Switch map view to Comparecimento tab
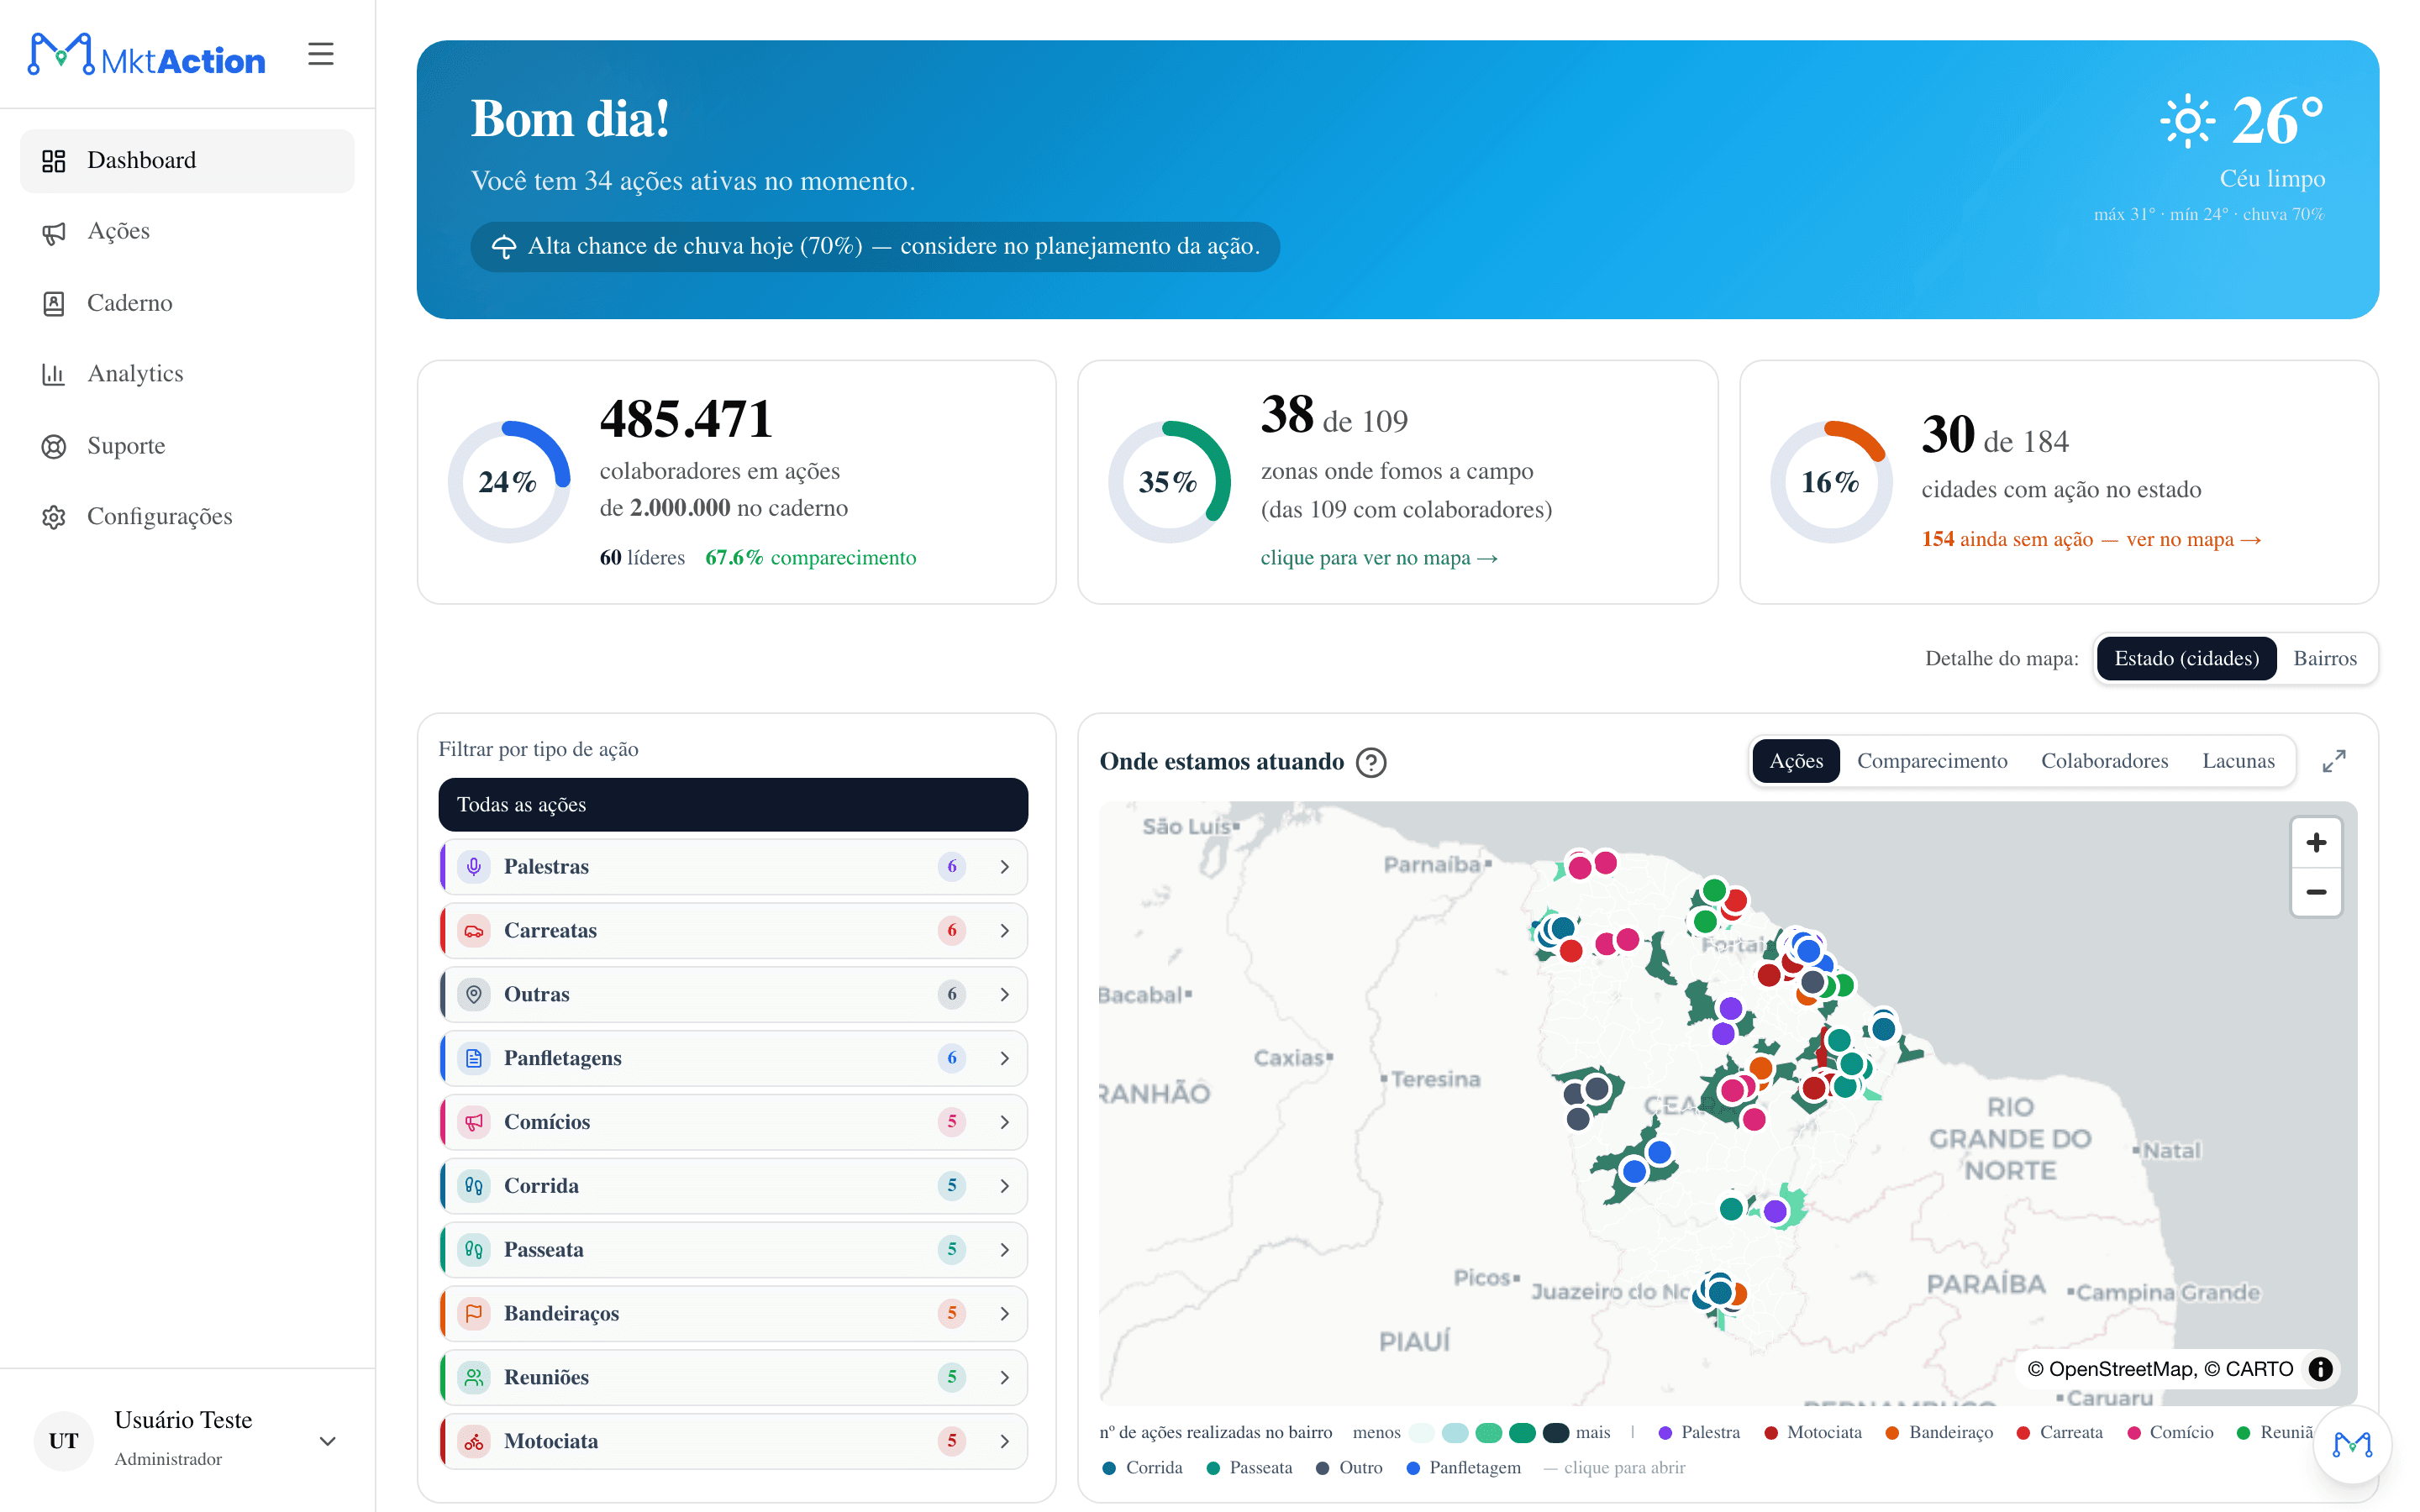2420x1512 pixels. (1931, 761)
